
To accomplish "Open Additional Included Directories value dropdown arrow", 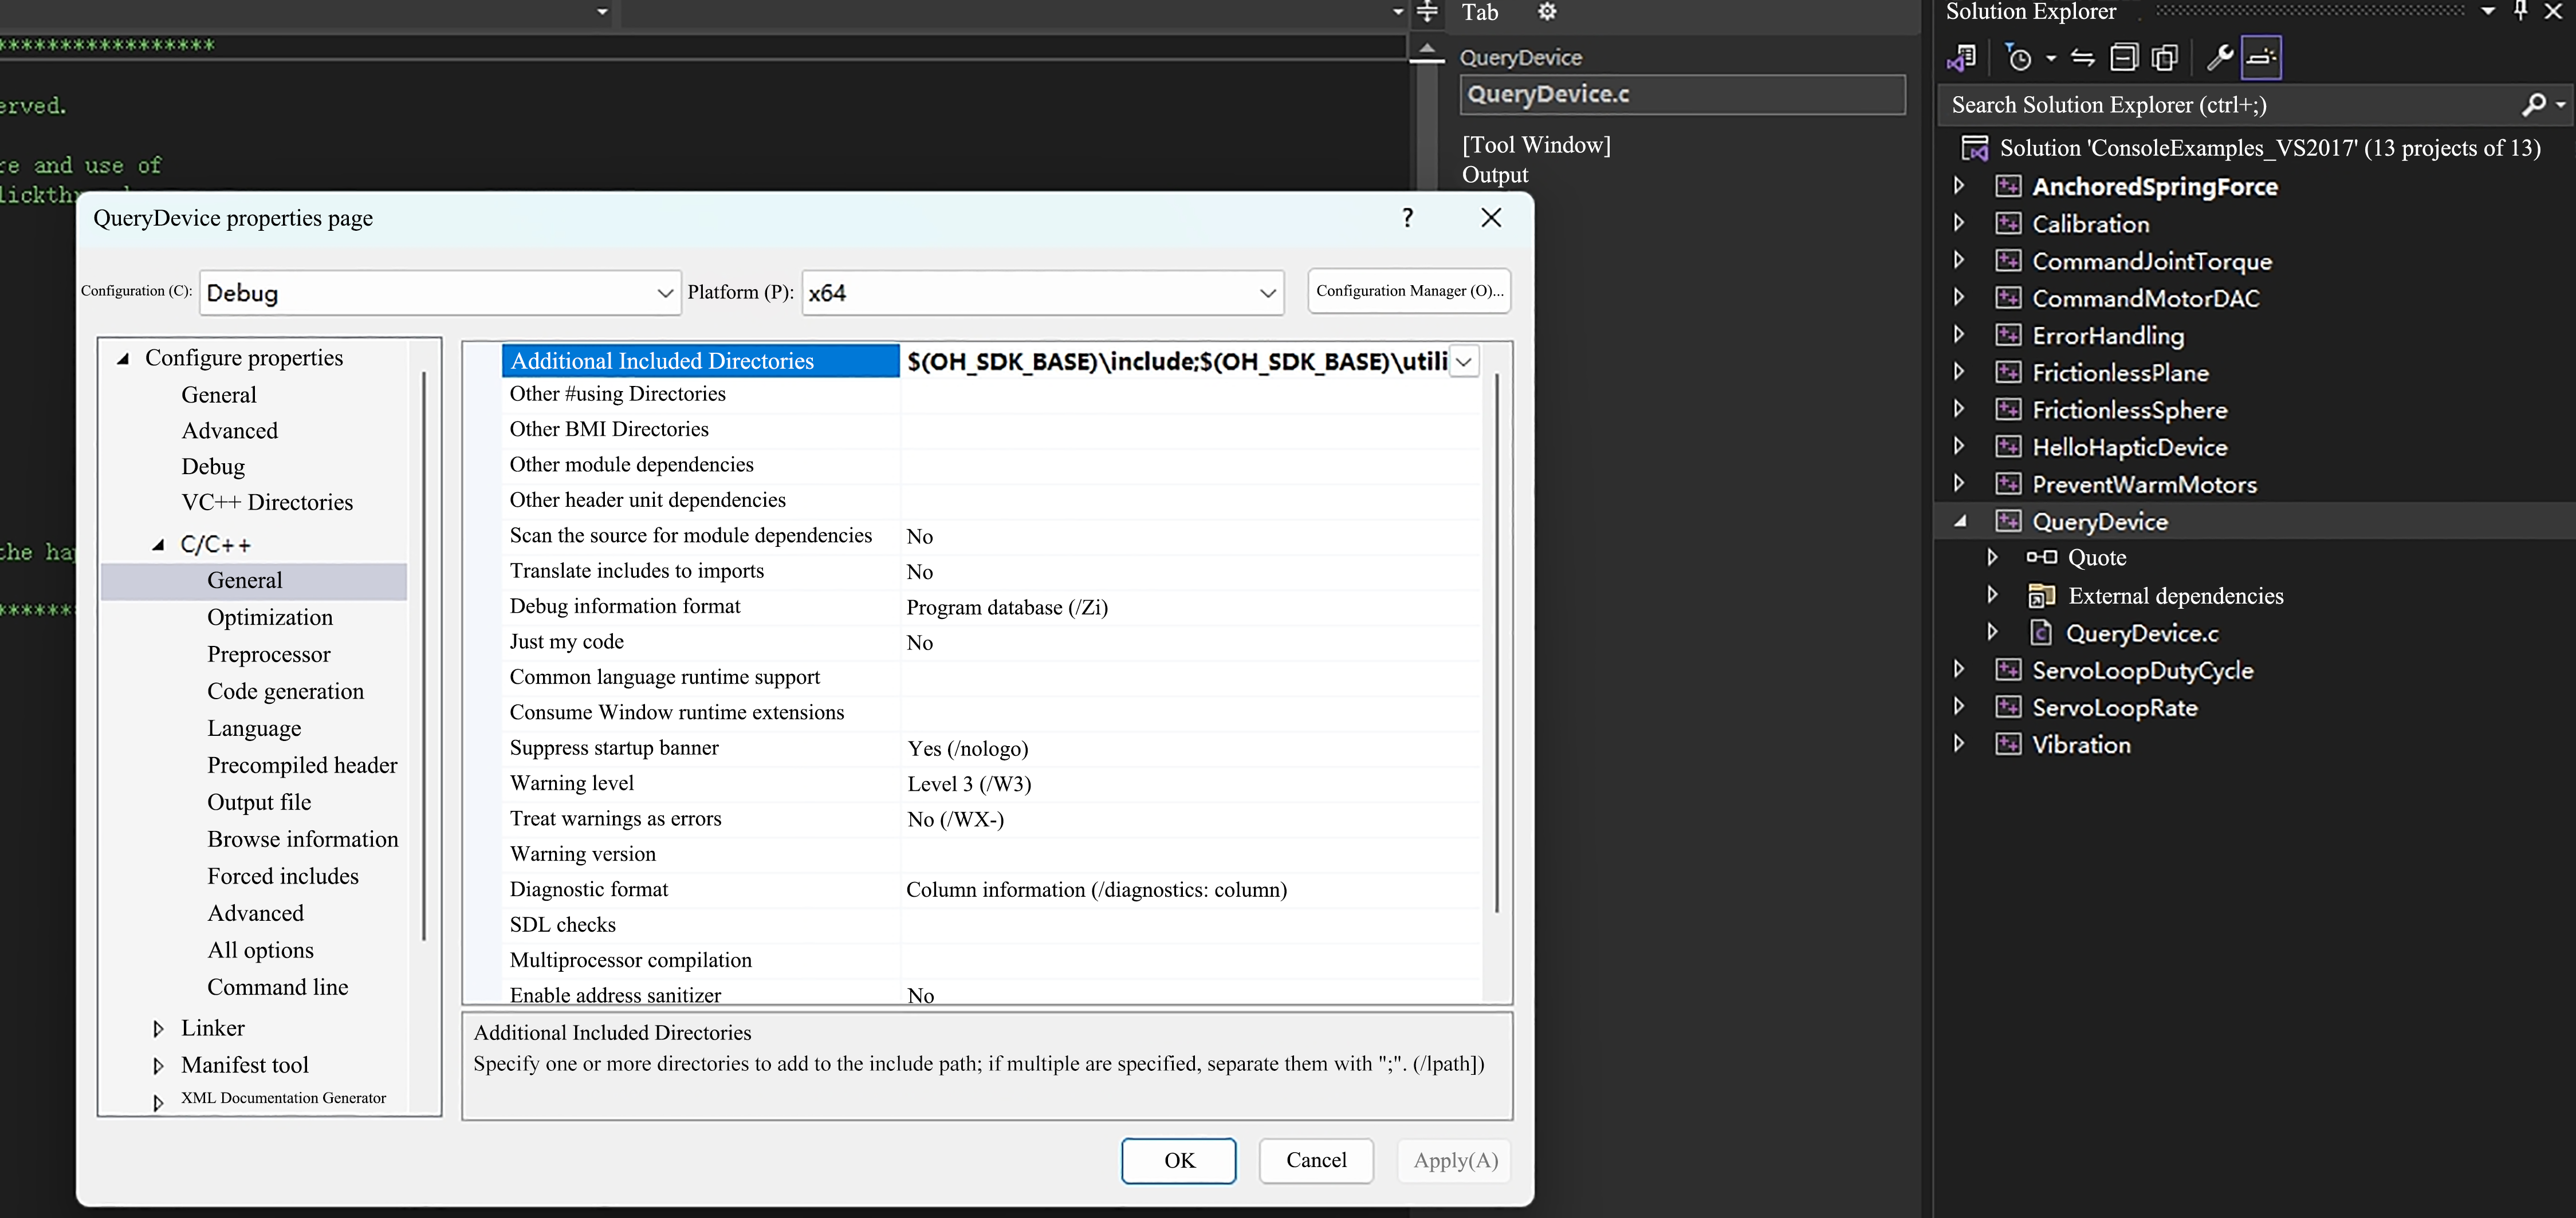I will (x=1464, y=362).
